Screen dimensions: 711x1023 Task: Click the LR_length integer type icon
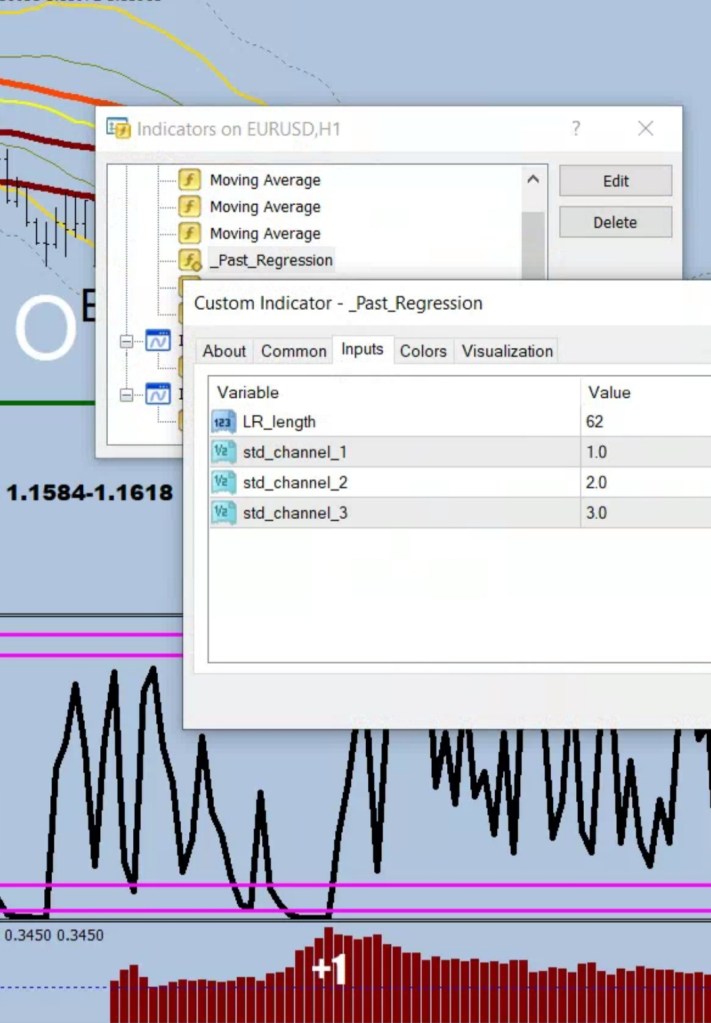point(223,422)
